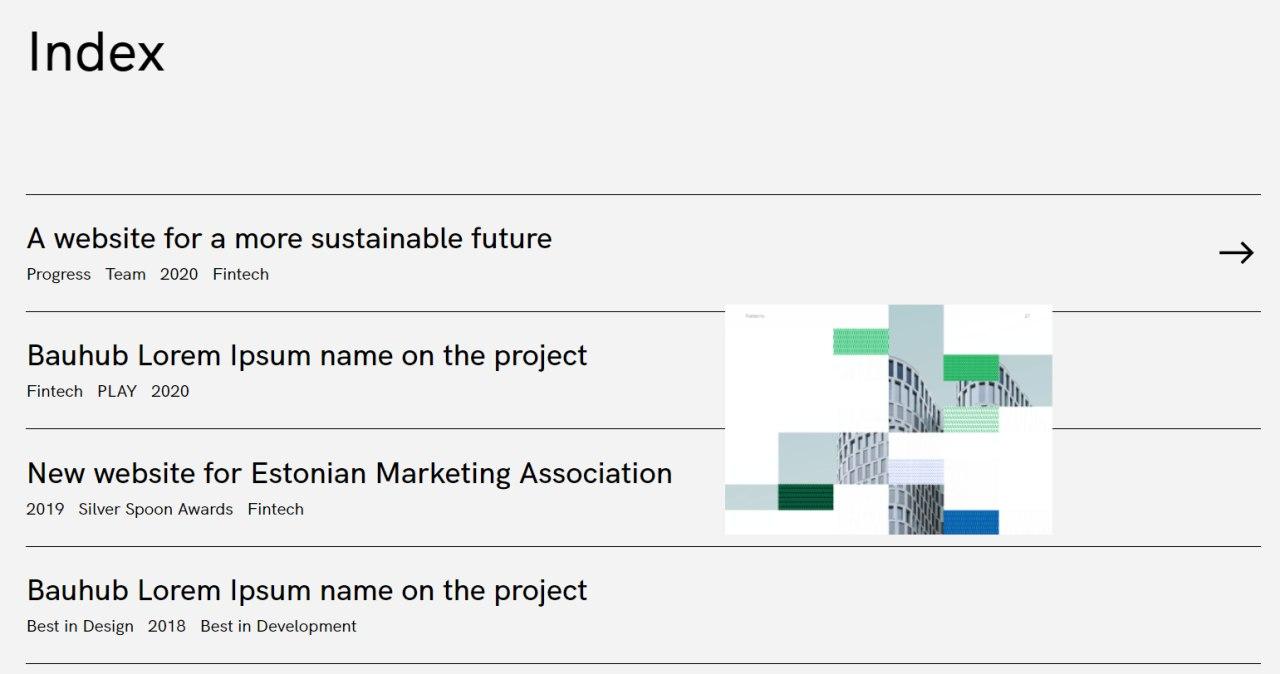This screenshot has height=674, width=1280.
Task: Select the Fintech tag before PLAY
Action: pyautogui.click(x=55, y=391)
